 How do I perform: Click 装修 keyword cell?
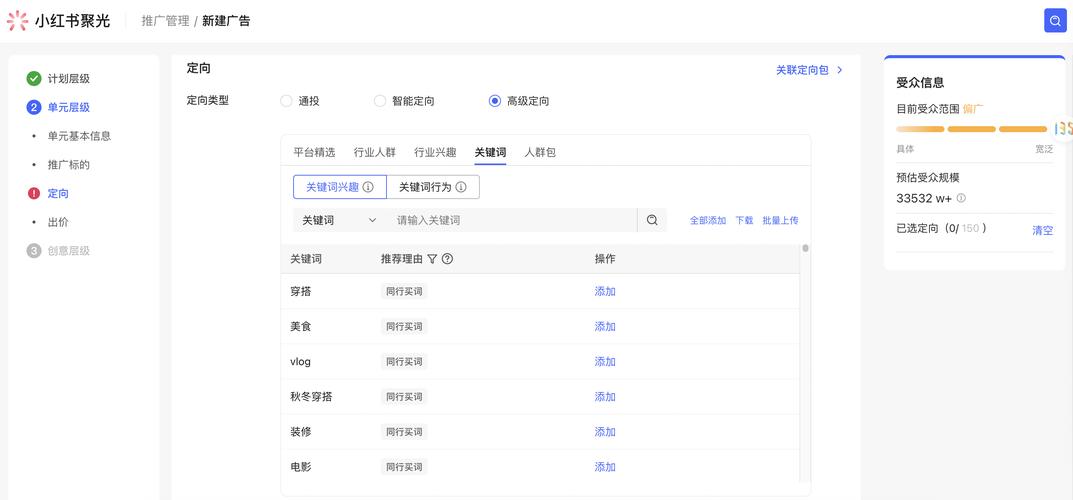click(x=301, y=432)
